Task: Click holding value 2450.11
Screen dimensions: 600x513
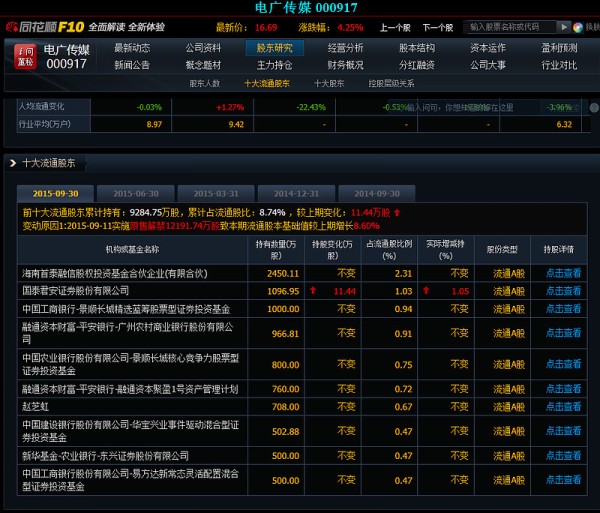Action: (x=283, y=274)
